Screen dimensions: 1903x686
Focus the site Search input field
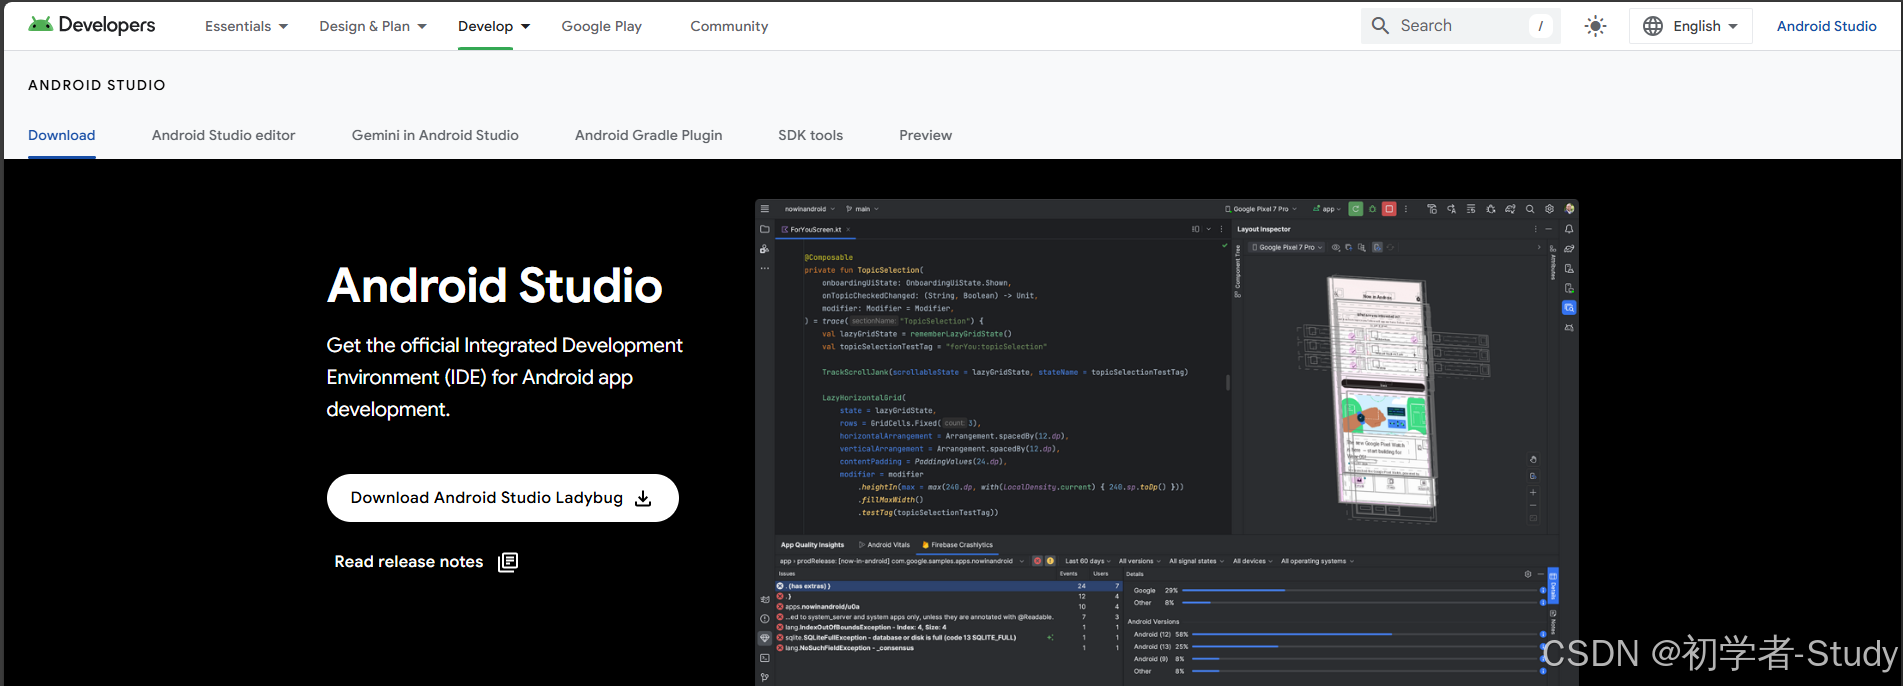(x=1460, y=26)
